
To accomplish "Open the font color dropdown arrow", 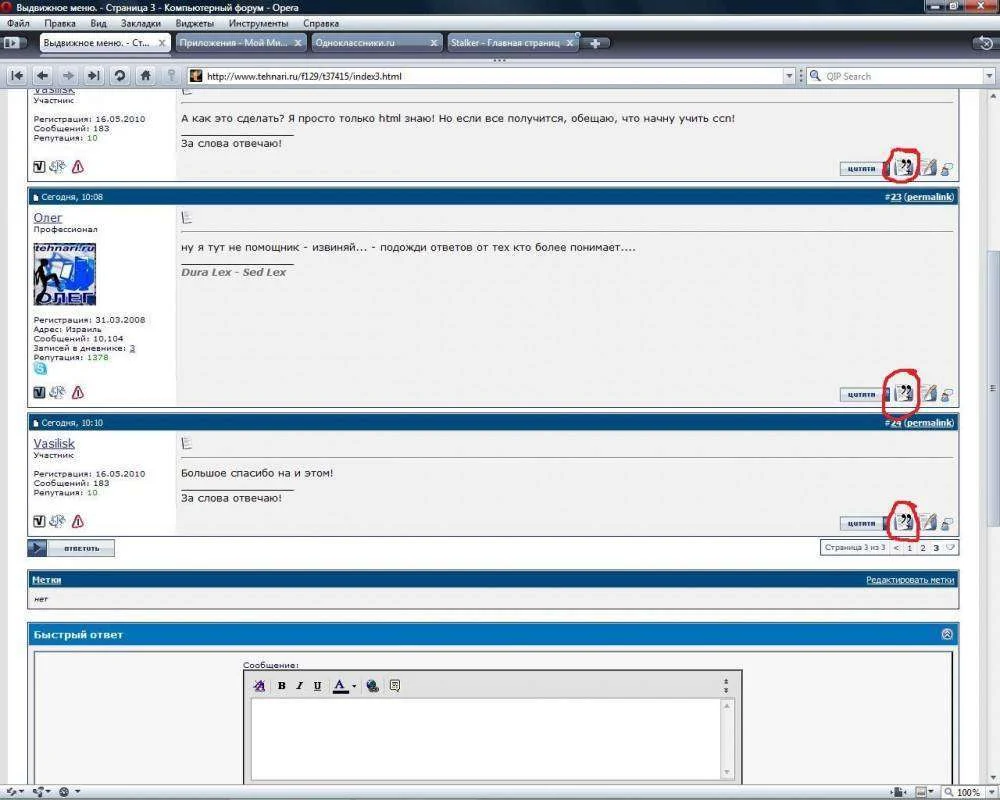I will pos(354,686).
